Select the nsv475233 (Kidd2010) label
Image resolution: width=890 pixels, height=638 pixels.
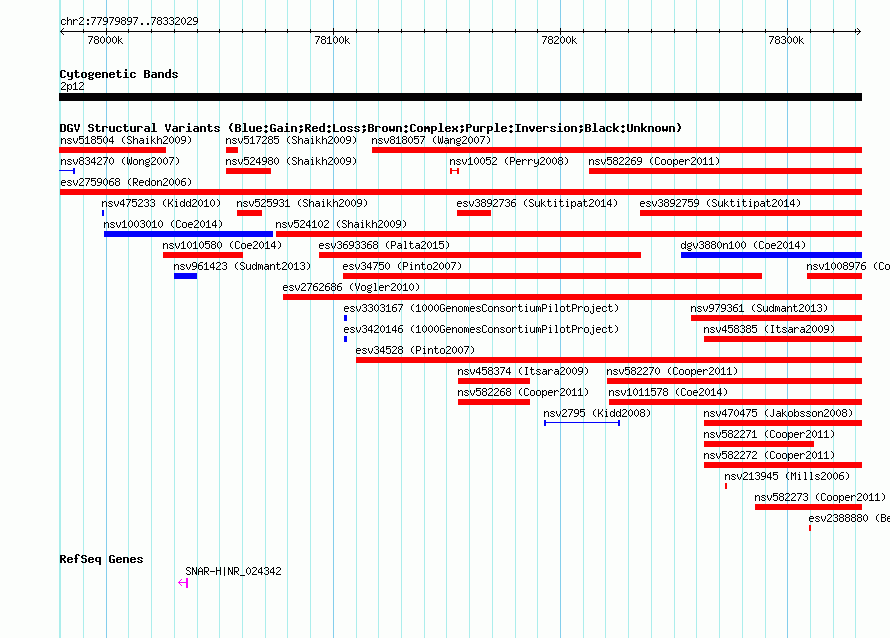(x=161, y=203)
